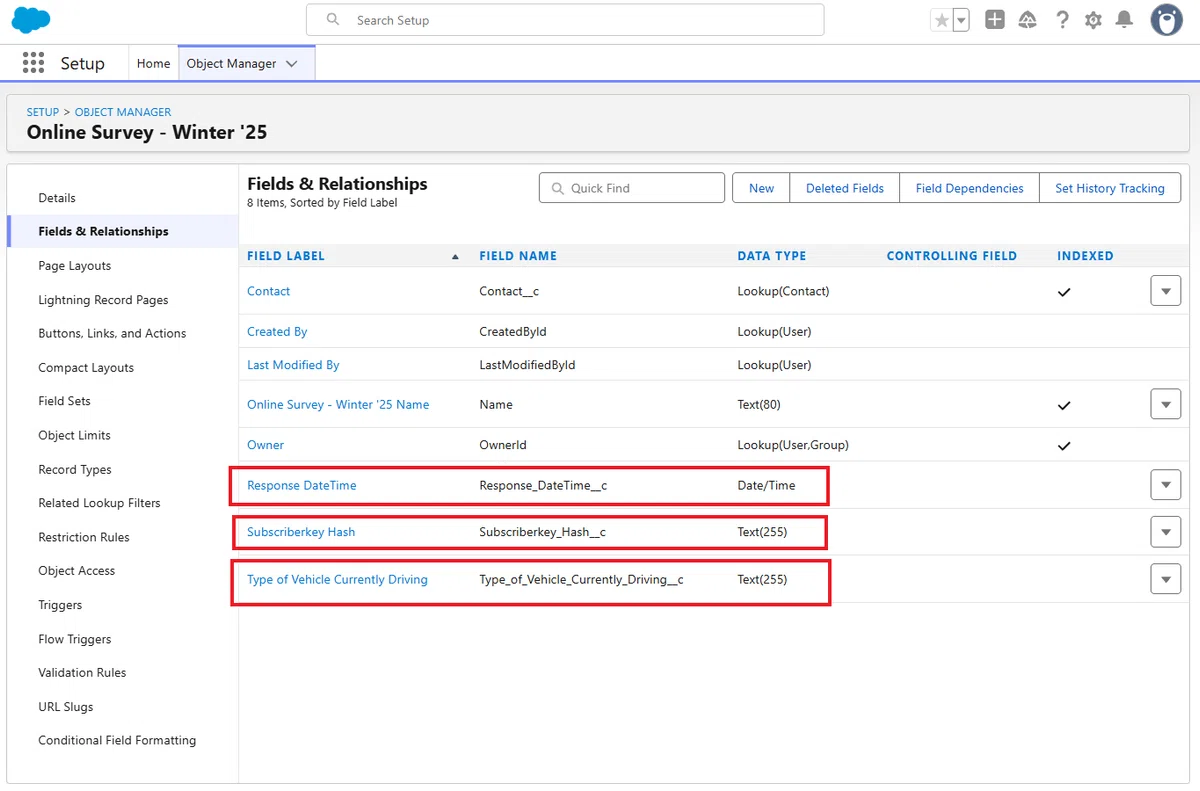Open Type of Vehicle row action dropdown
1200x791 pixels.
pos(1165,579)
